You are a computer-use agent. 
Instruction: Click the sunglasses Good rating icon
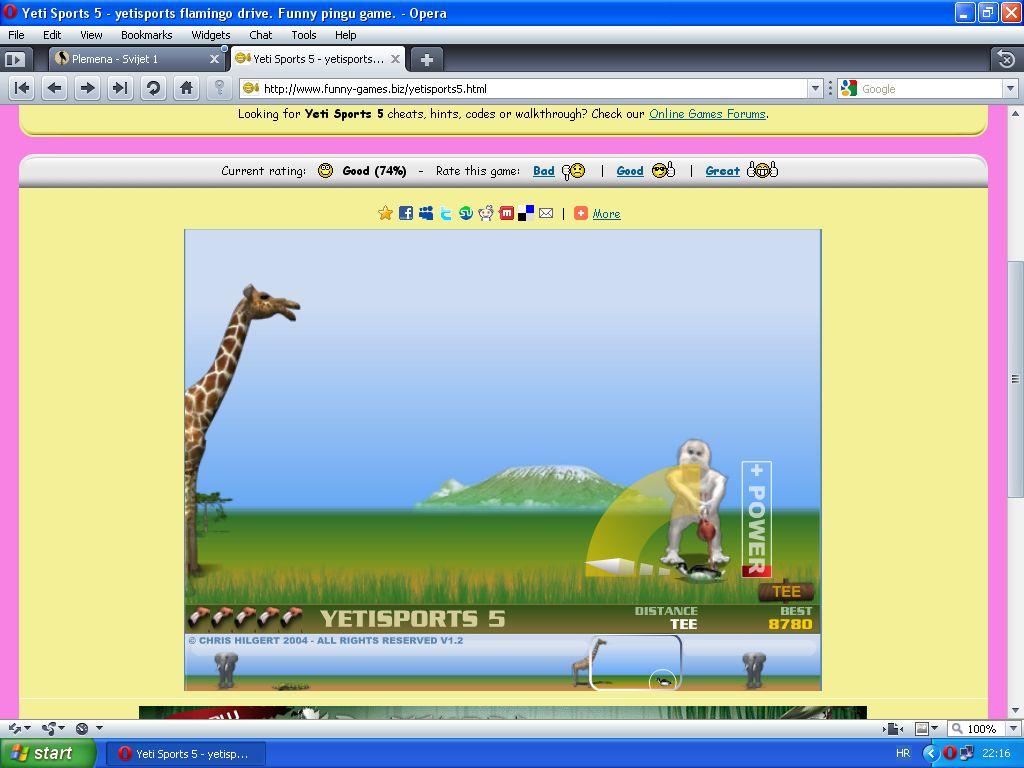point(664,170)
